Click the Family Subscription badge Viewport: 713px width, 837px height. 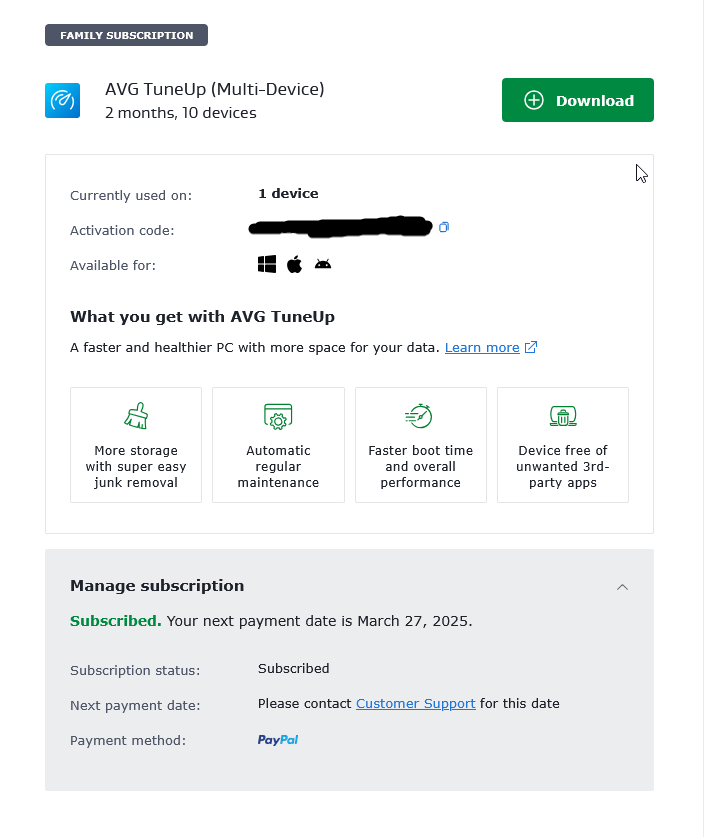click(126, 35)
